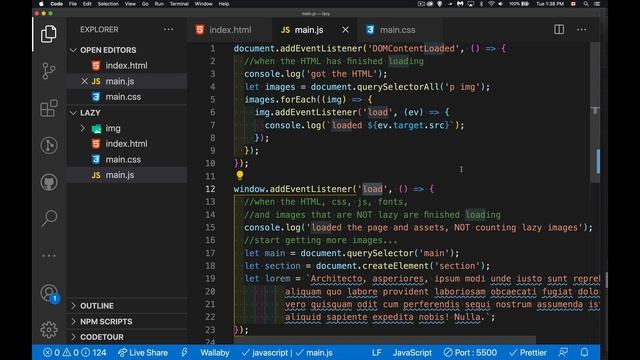
Task: Click the javascript check status item
Action: [265, 353]
